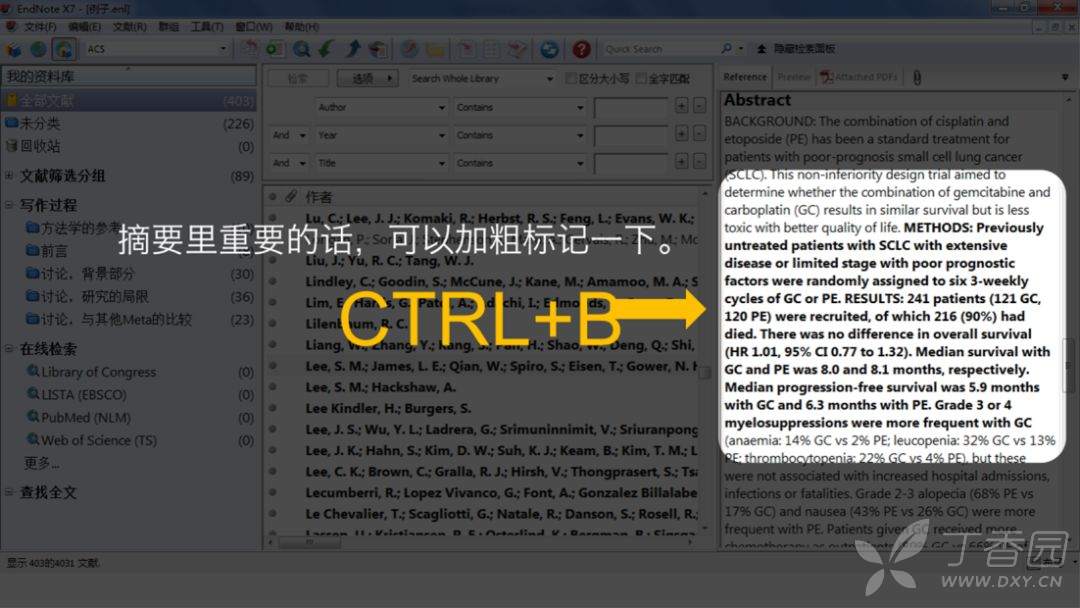Click the LISTA (EBSCO) search icon
1080x608 pixels.
pyautogui.click(x=32, y=394)
